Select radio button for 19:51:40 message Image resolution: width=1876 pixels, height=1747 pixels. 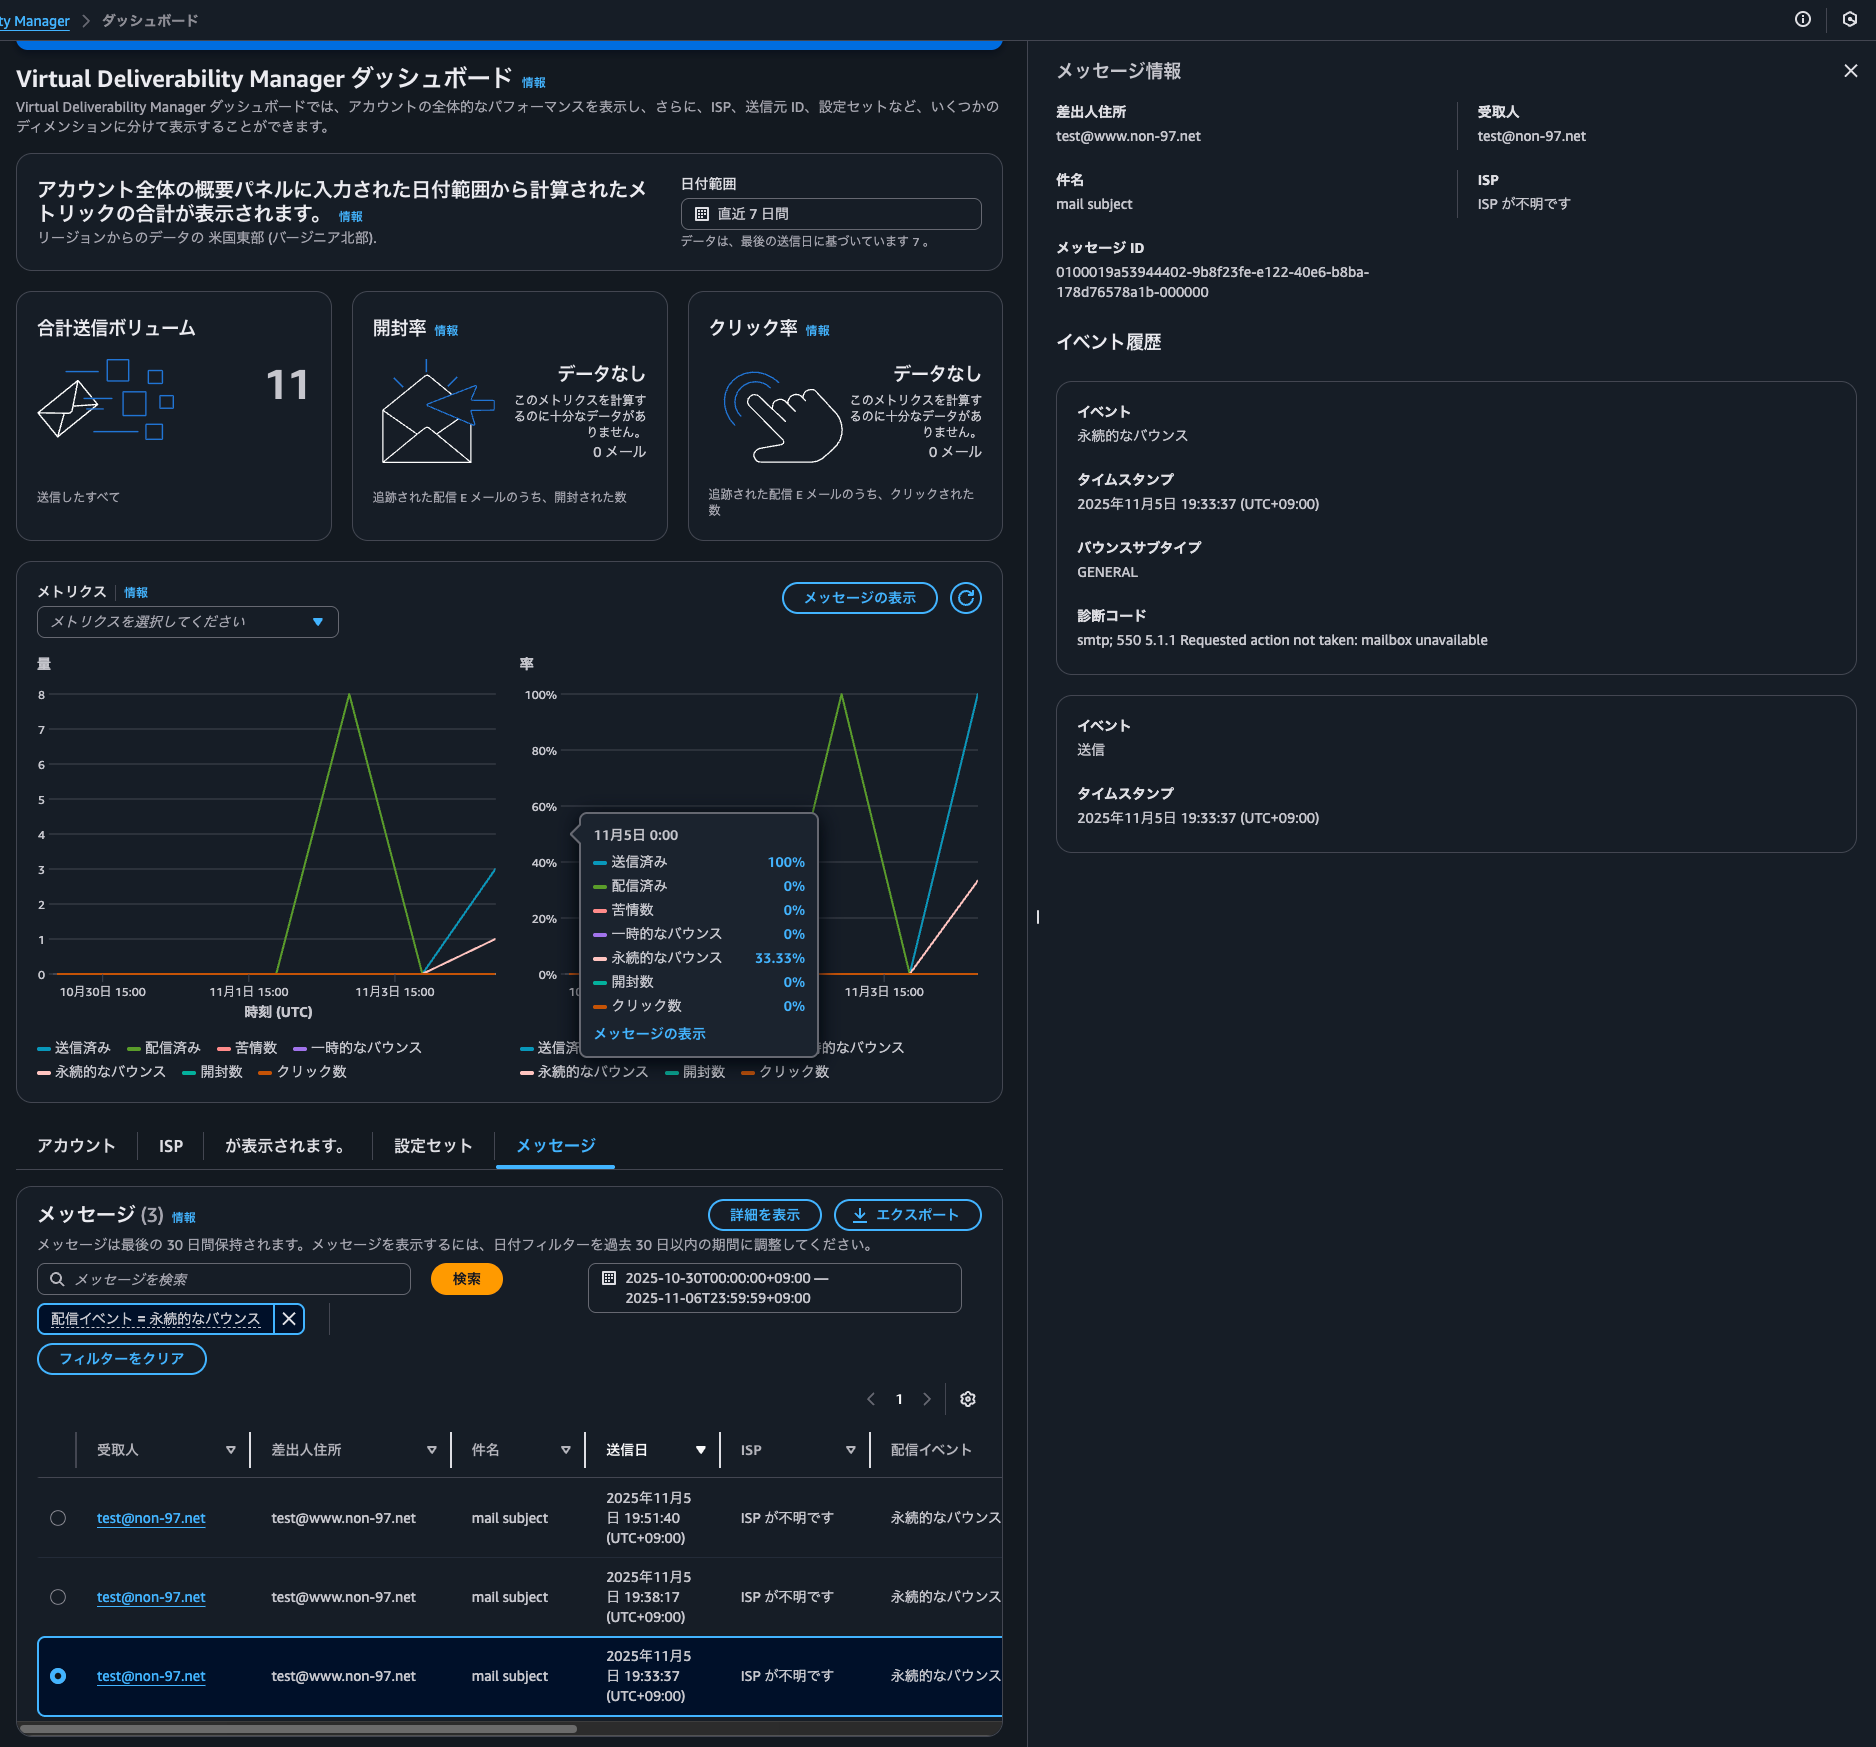tap(58, 1518)
